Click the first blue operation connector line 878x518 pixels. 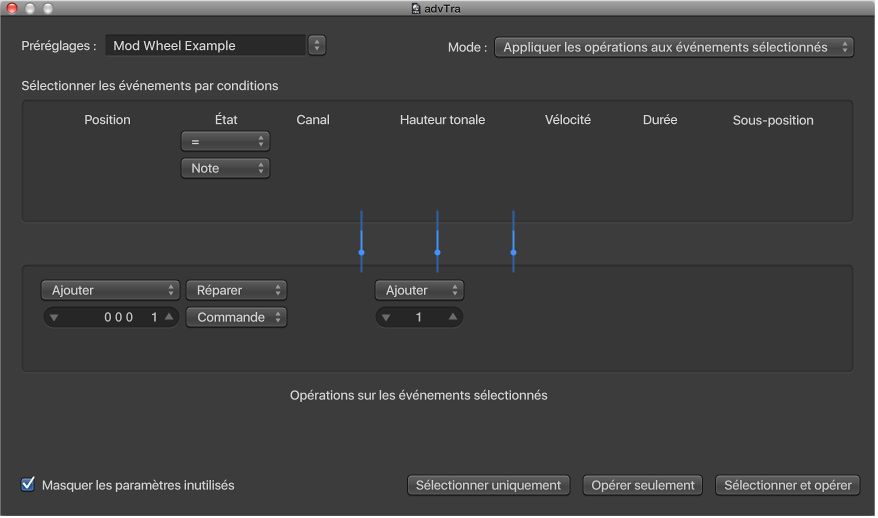(x=361, y=241)
